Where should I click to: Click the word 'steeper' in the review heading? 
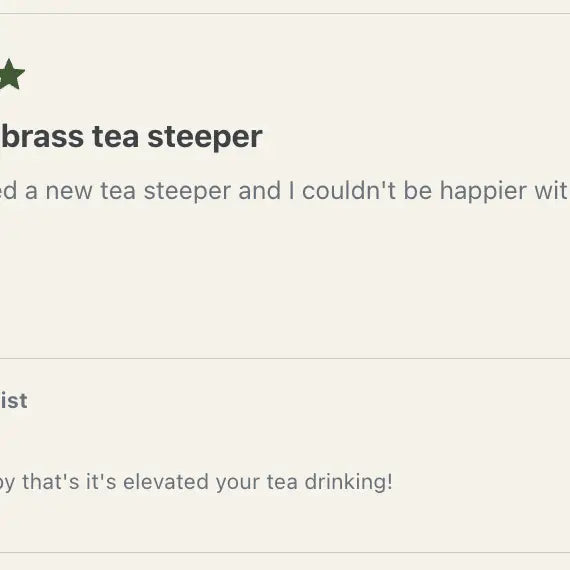click(x=205, y=137)
